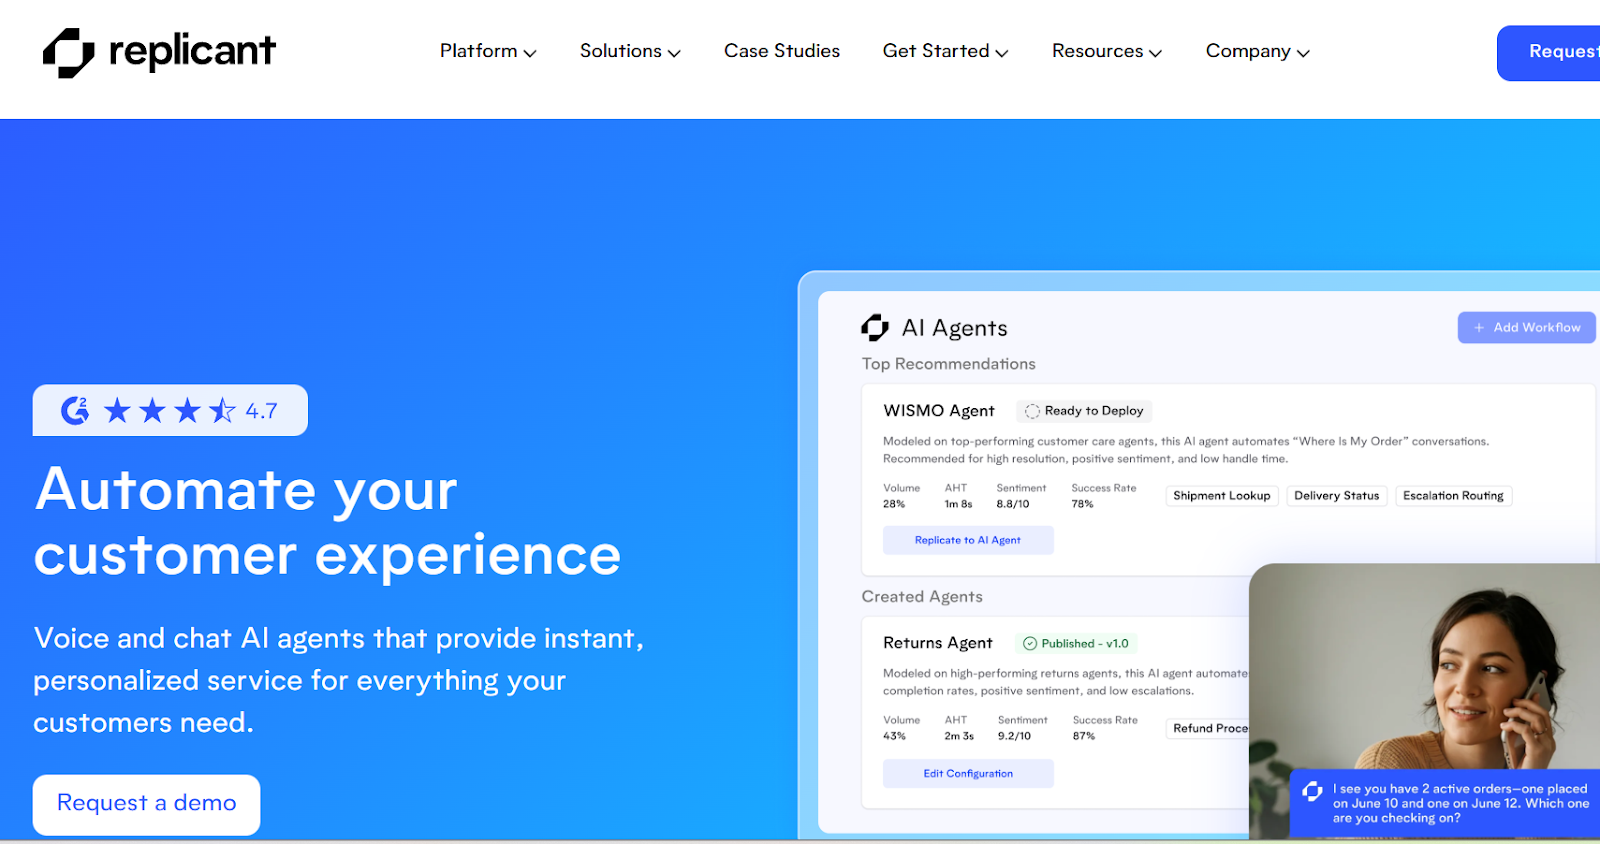The image size is (1600, 844).
Task: Click the first star in the rating badge
Action: click(117, 410)
